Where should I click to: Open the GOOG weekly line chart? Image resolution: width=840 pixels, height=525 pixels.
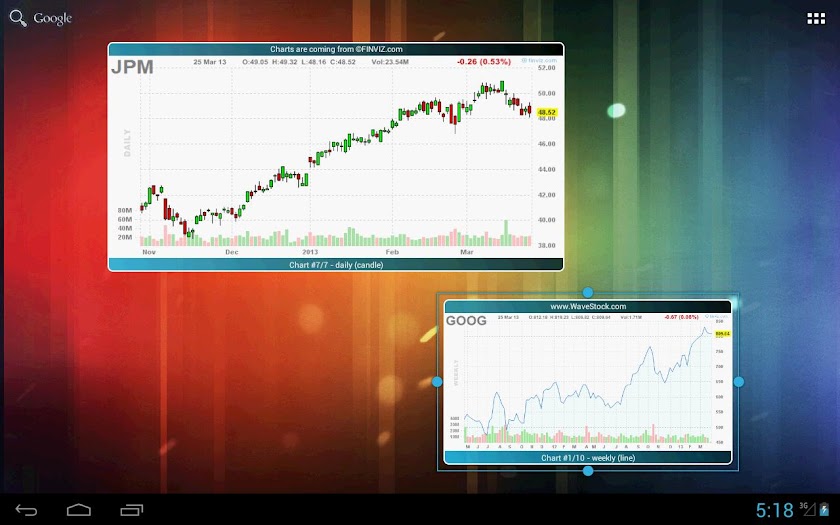click(588, 382)
